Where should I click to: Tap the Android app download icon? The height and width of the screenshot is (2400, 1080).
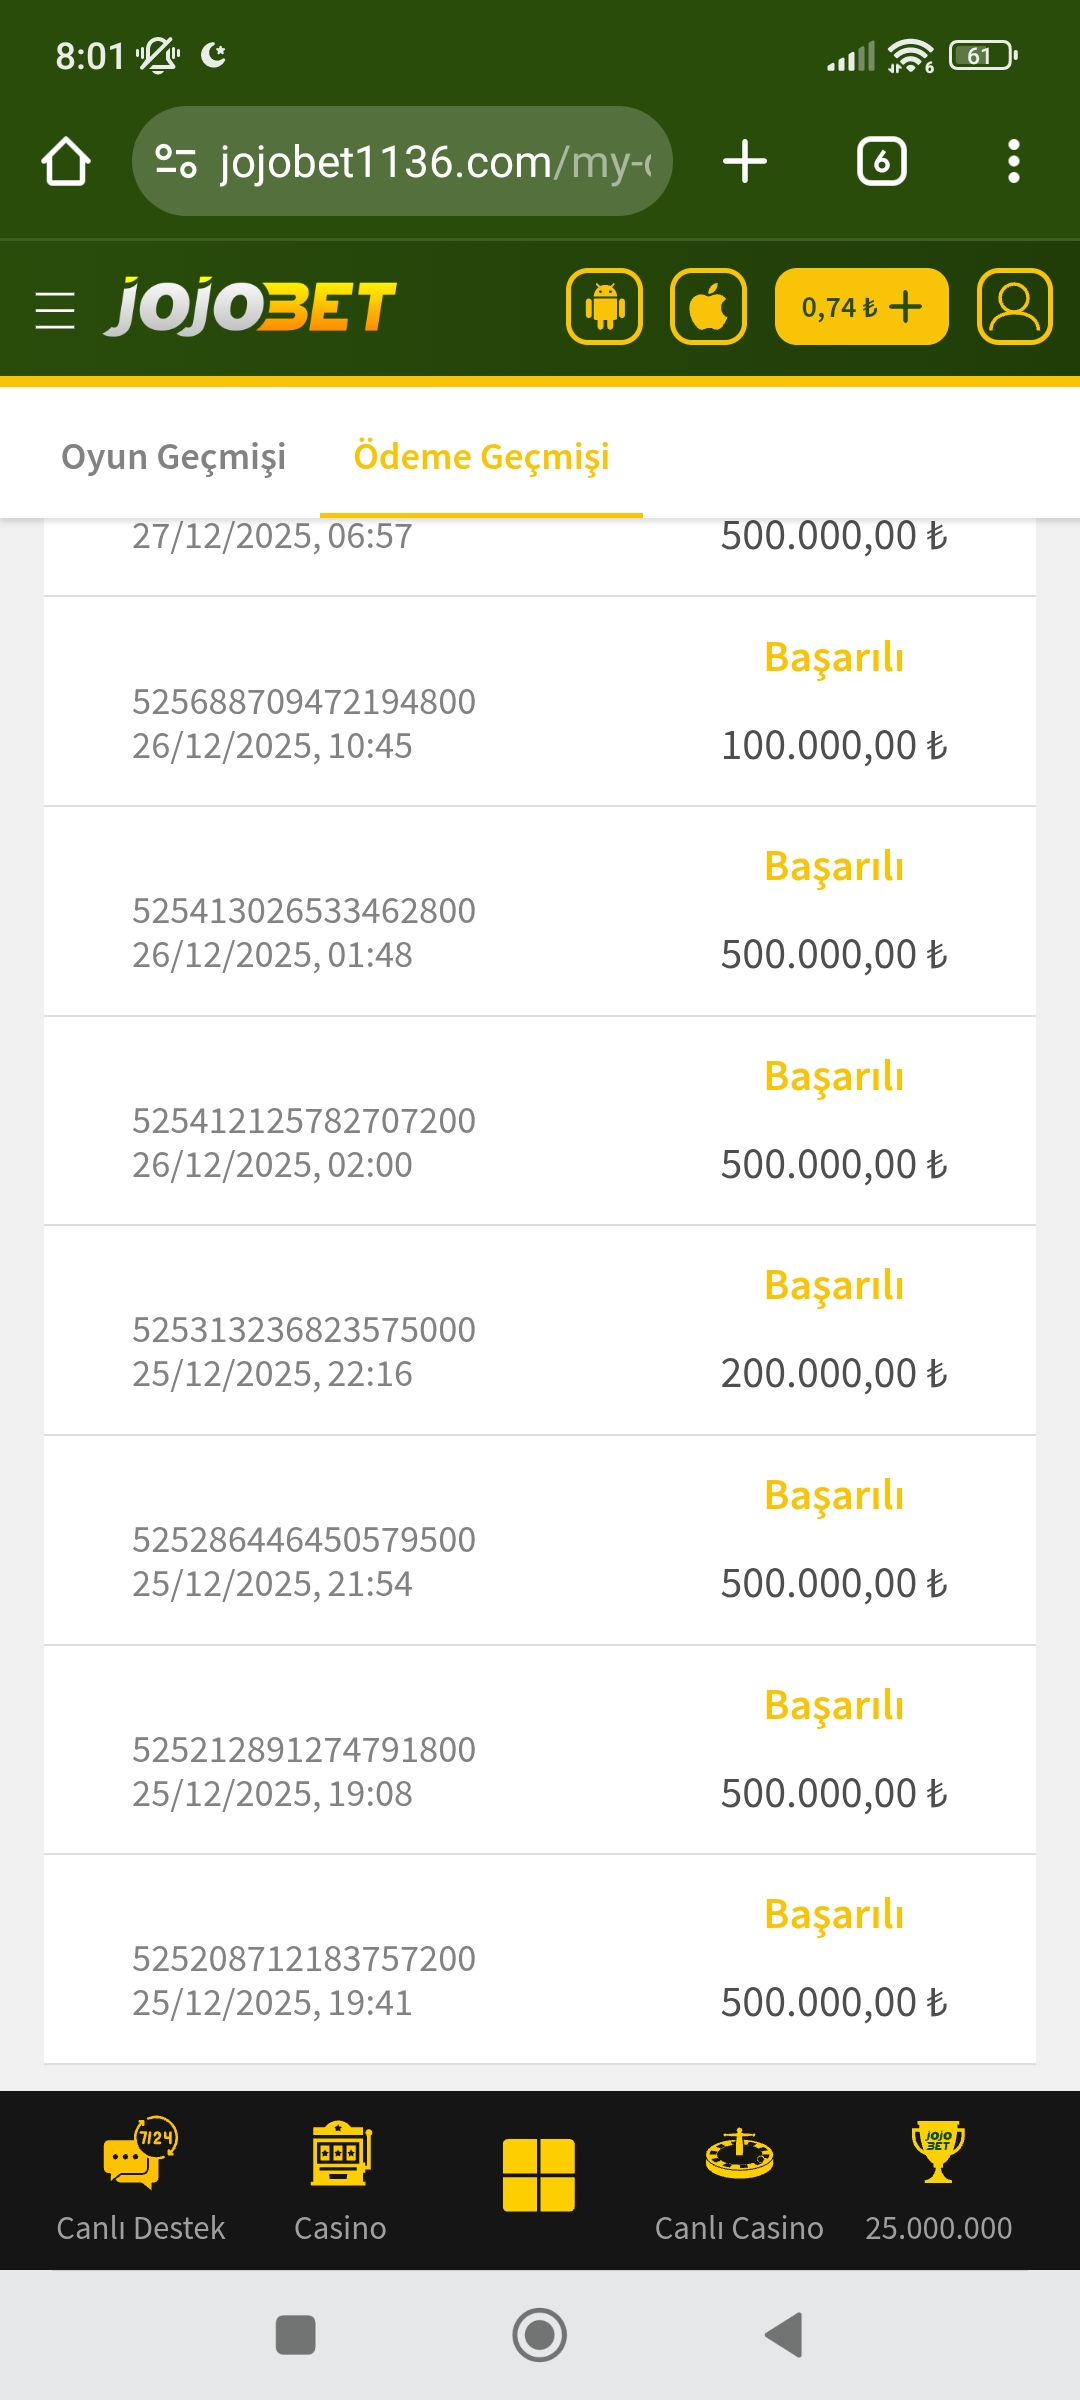(604, 307)
